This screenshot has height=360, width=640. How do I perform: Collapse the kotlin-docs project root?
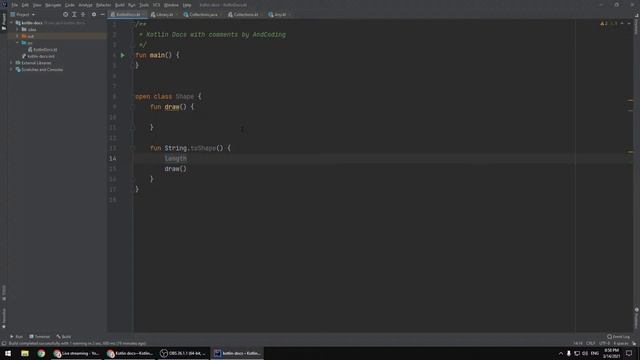click(x=11, y=23)
